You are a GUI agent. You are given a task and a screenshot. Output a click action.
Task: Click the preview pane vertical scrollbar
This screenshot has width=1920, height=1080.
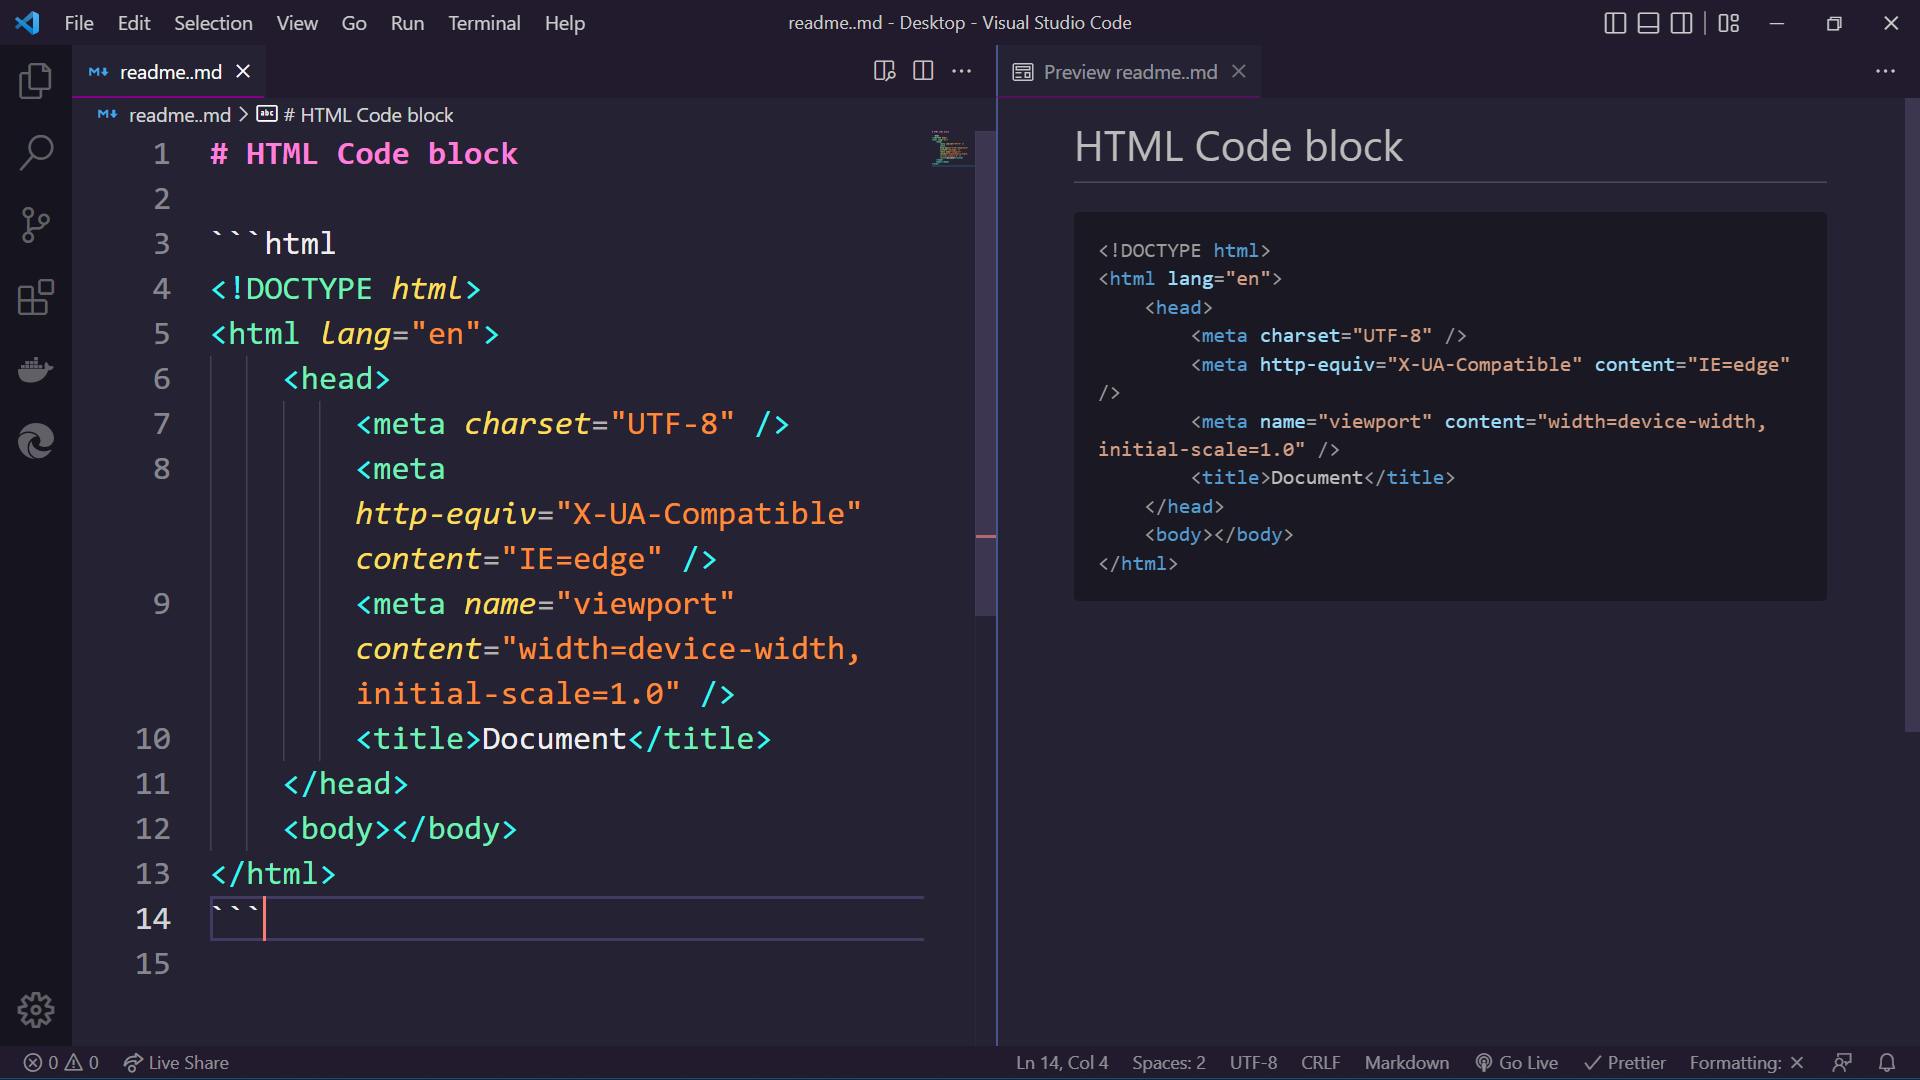point(1911,415)
